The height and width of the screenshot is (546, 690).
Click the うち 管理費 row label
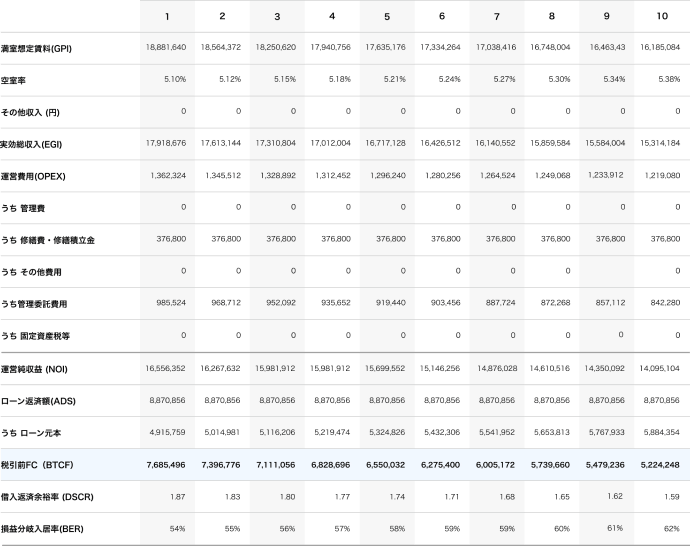(x=23, y=208)
